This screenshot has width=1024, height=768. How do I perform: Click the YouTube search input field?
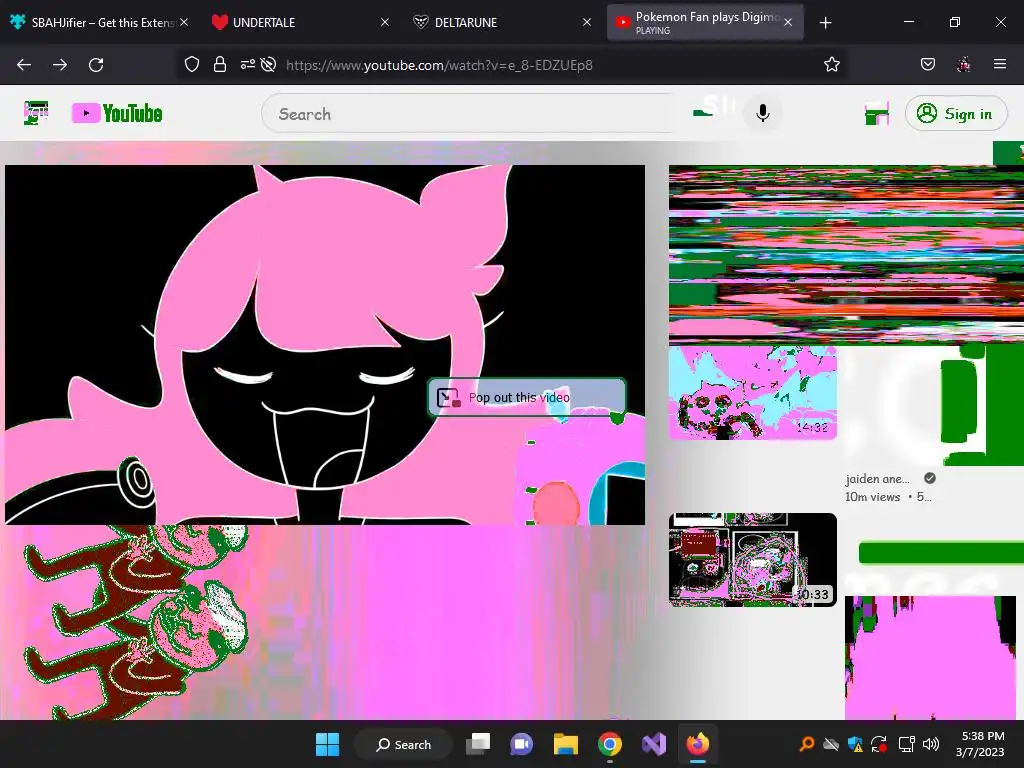click(467, 114)
